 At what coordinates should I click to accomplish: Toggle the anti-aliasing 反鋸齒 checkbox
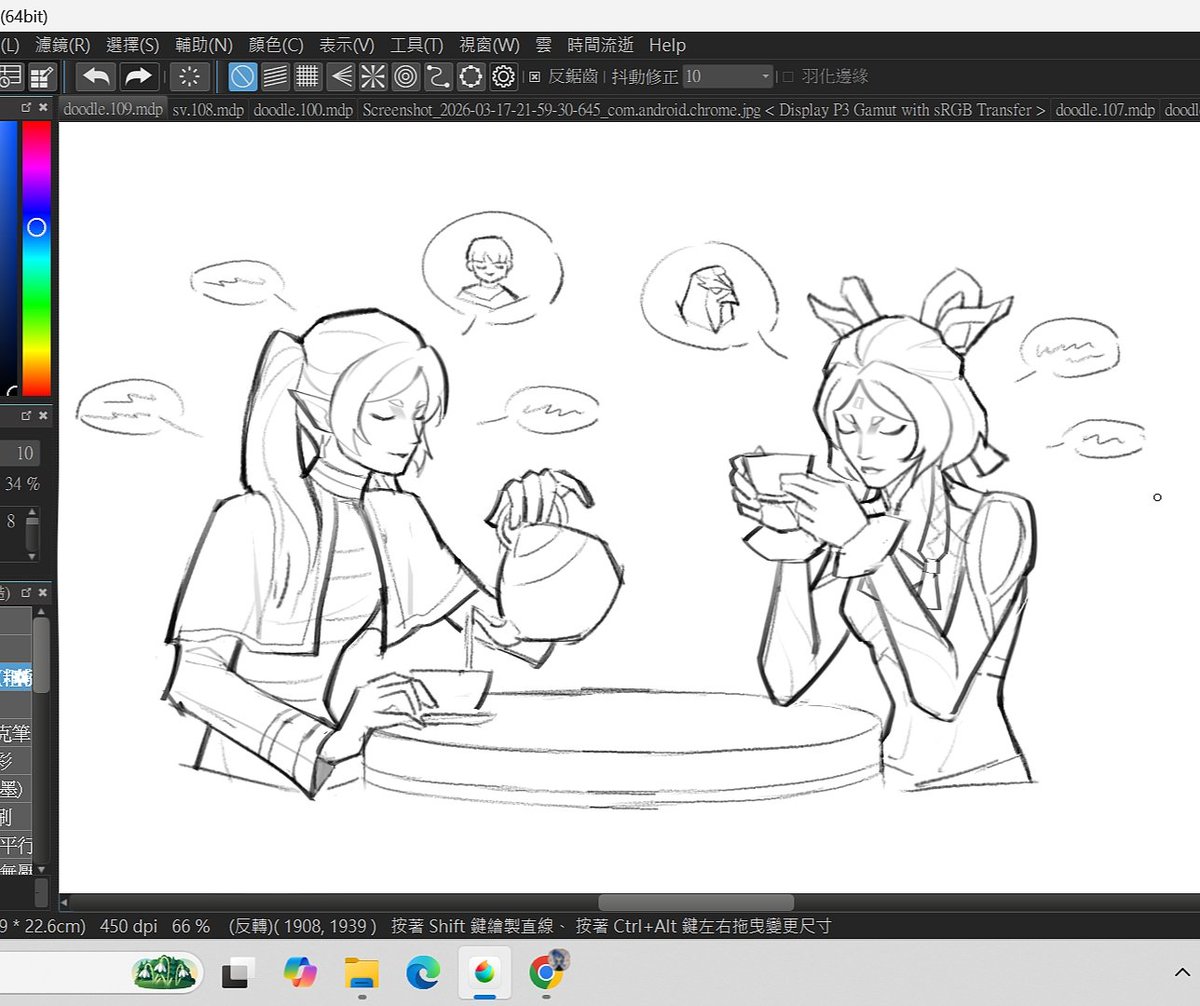coord(534,76)
